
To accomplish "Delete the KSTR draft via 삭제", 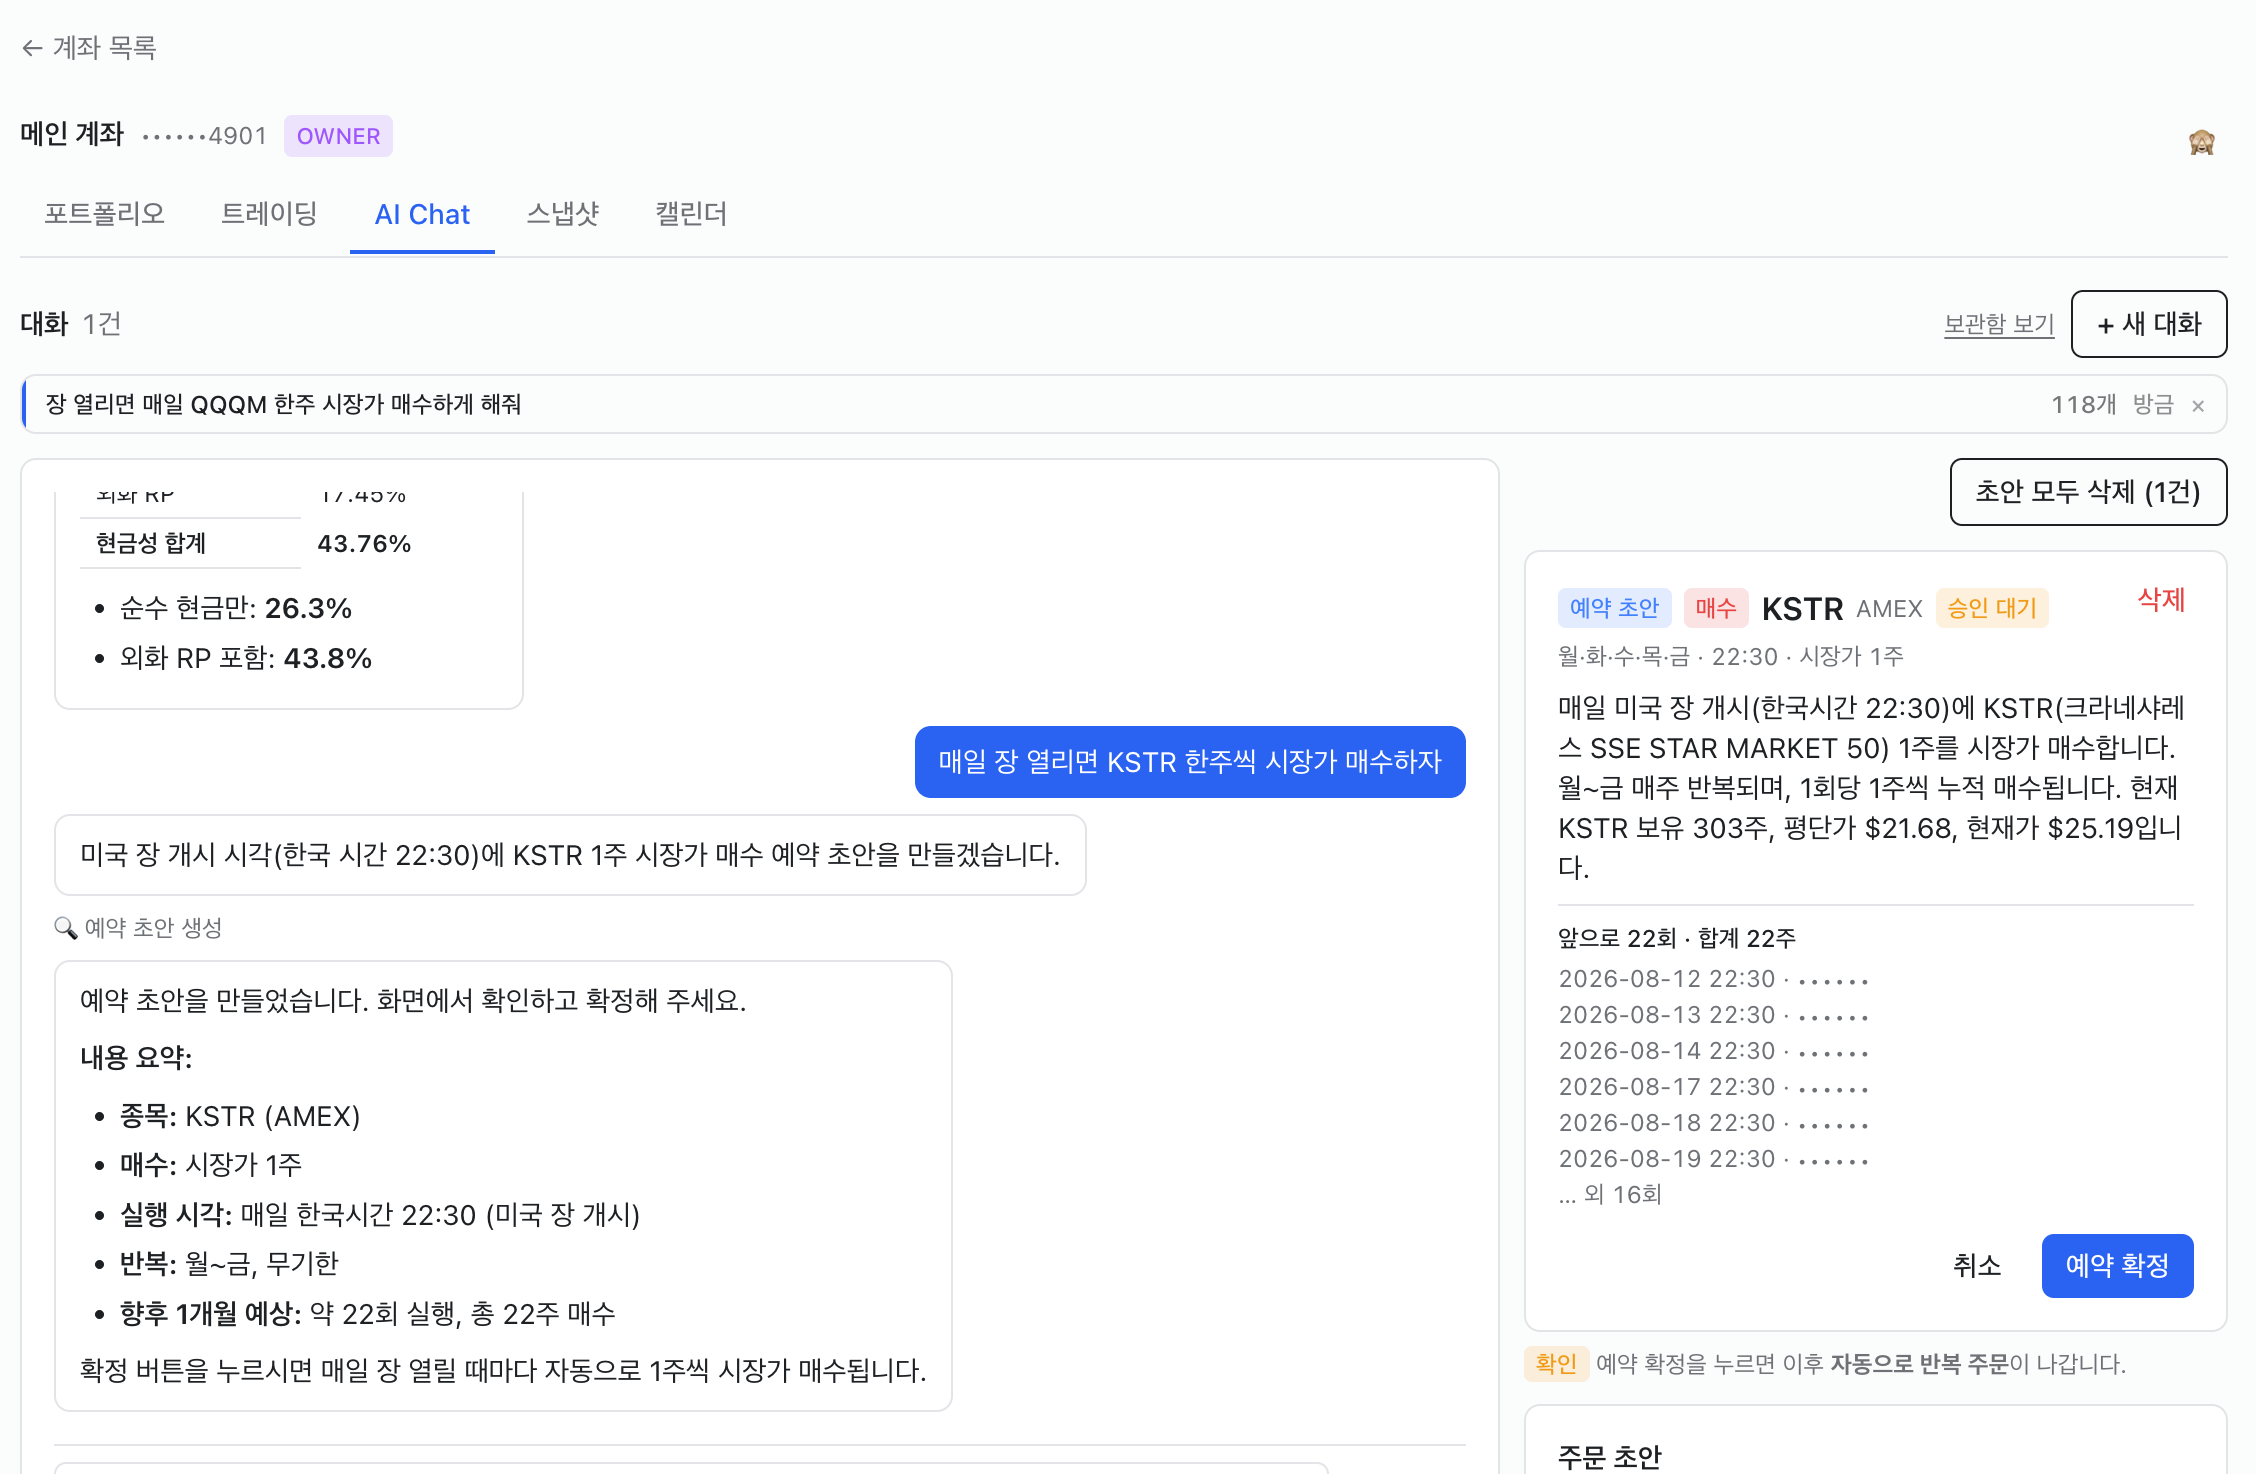I will point(2161,600).
